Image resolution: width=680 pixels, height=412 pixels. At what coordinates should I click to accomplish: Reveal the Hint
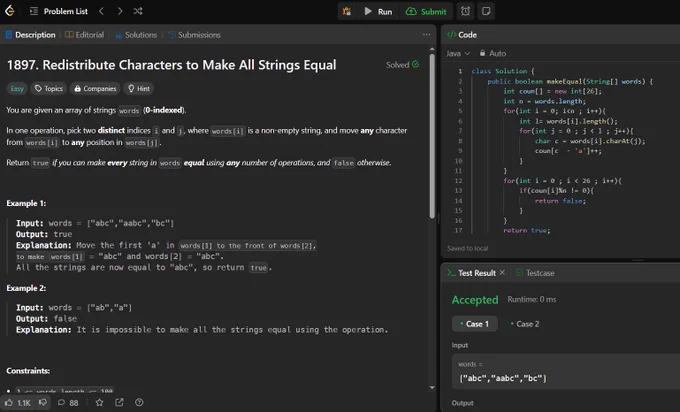tap(138, 88)
